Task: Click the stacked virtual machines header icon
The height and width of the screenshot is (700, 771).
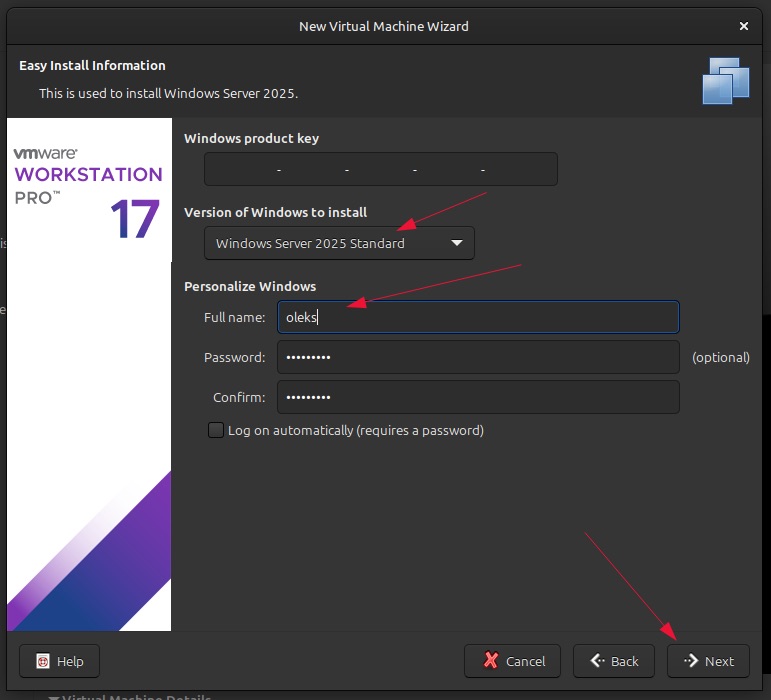Action: coord(725,80)
